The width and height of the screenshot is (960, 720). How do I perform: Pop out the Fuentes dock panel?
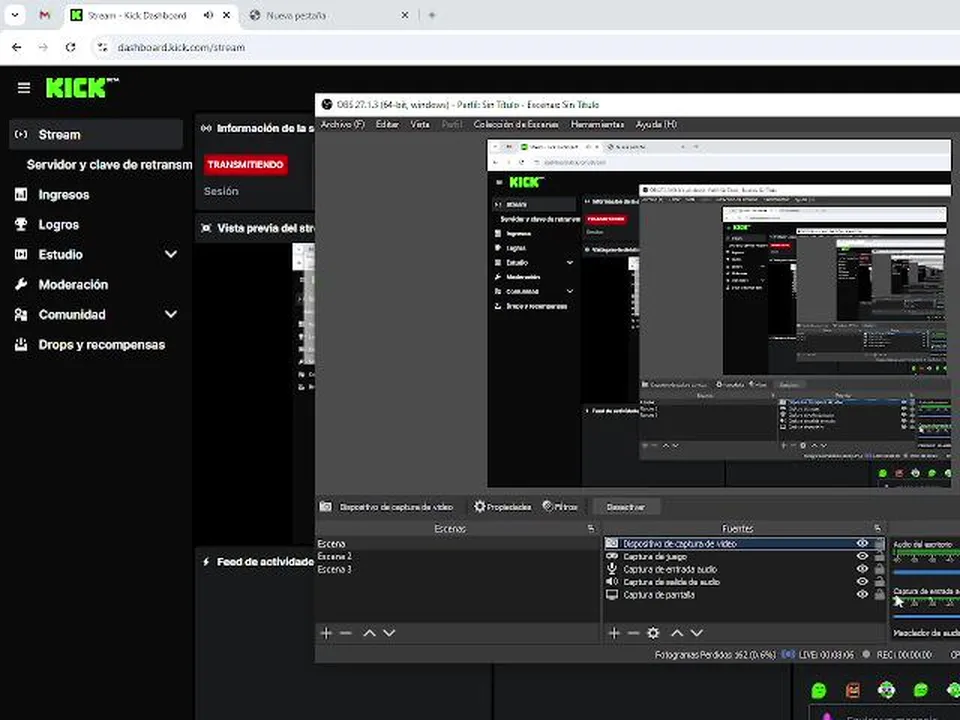tap(878, 528)
